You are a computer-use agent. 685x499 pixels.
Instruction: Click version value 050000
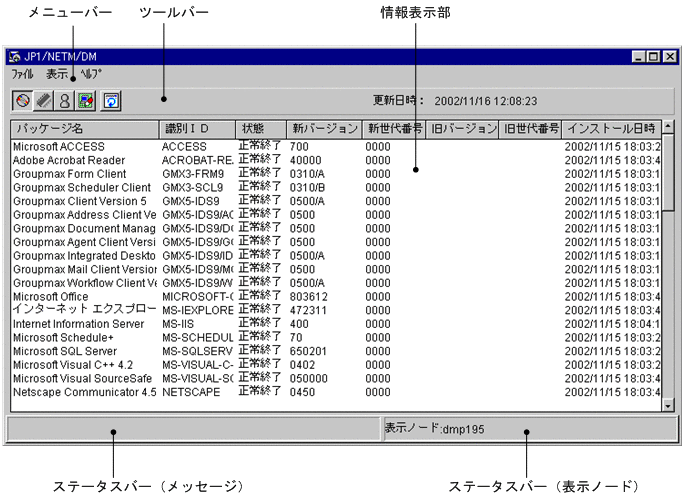(308, 378)
